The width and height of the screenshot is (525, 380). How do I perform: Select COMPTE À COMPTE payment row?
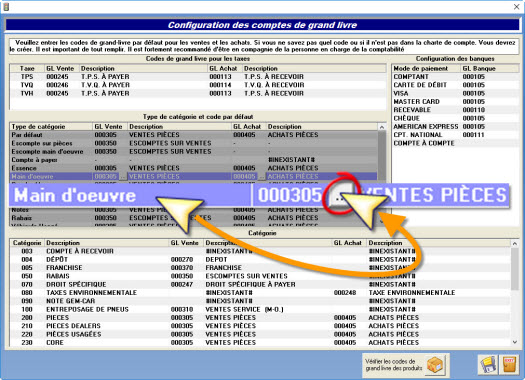click(455, 143)
